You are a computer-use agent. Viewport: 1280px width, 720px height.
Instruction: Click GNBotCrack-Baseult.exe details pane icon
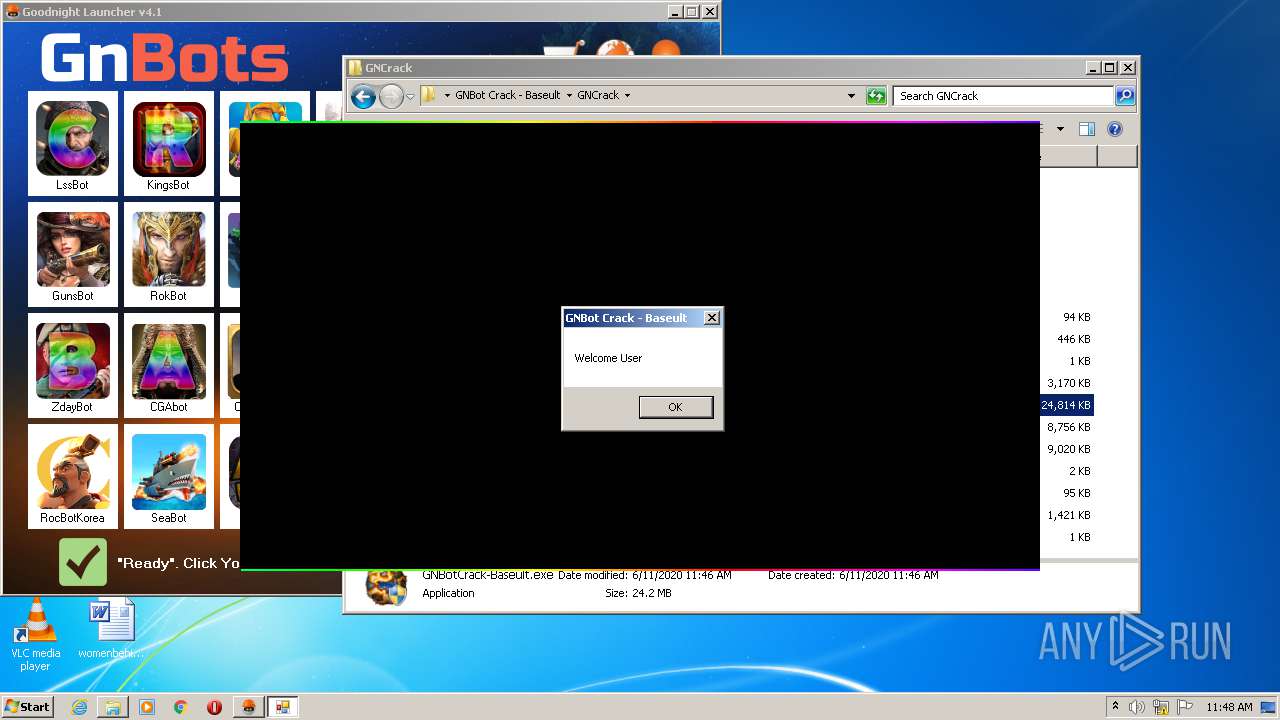[386, 588]
